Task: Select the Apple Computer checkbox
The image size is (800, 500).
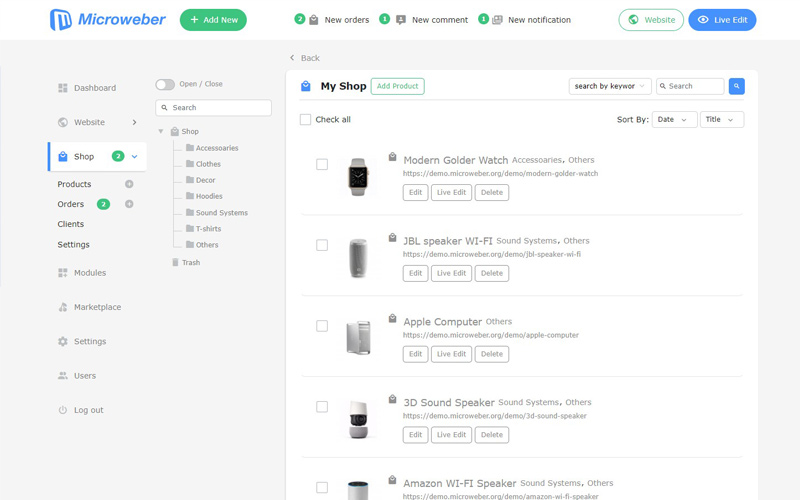Action: point(322,326)
